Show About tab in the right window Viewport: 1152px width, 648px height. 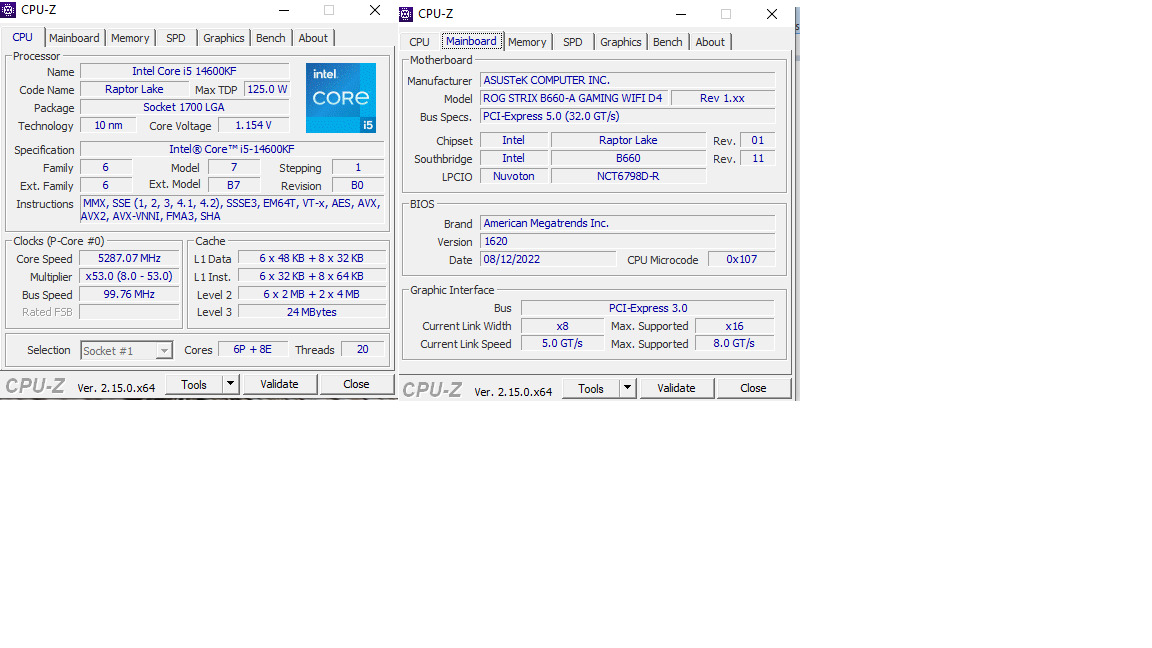[710, 43]
